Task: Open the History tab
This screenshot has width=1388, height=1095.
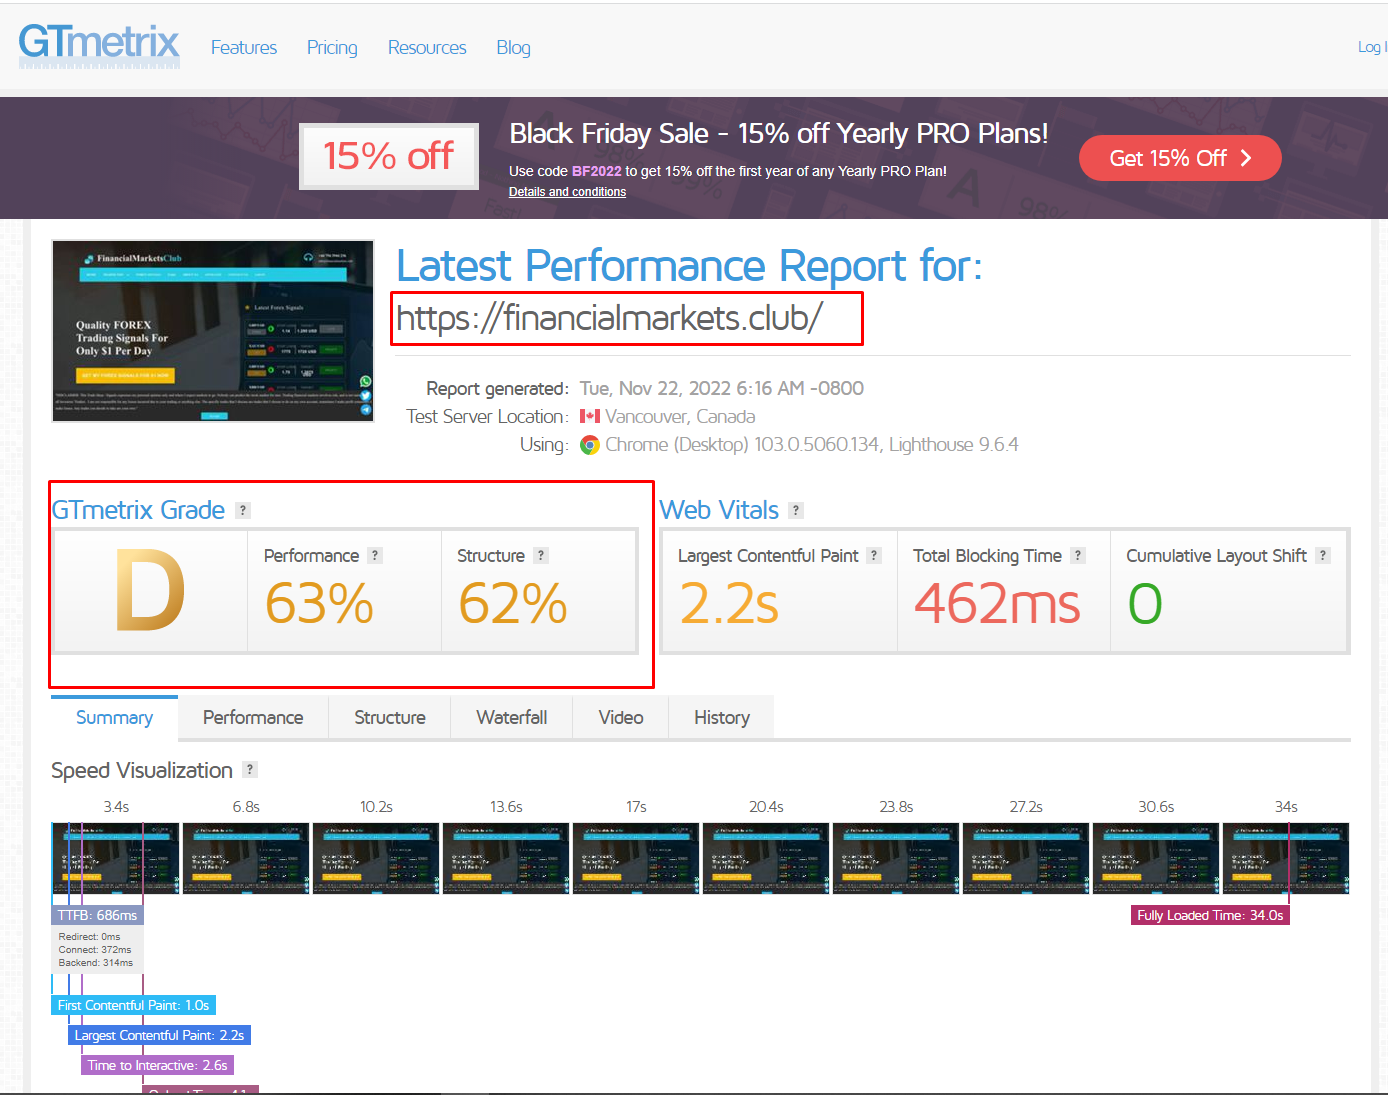Action: coord(722,718)
